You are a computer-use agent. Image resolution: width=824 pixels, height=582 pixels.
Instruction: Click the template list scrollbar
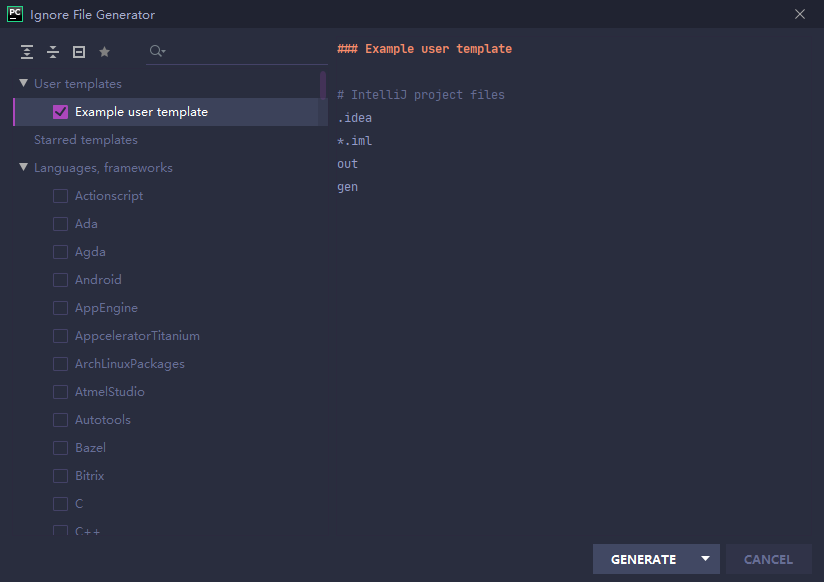coord(323,85)
